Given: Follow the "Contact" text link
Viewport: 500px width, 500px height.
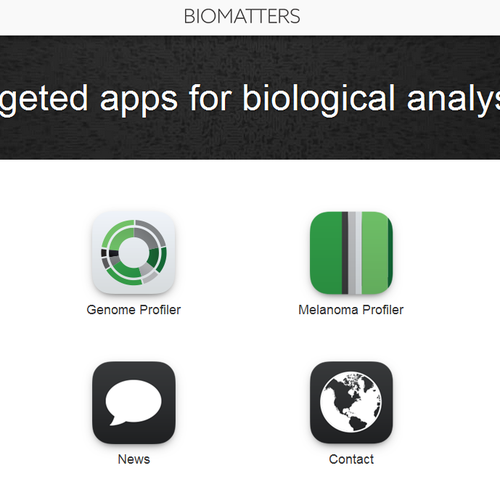Looking at the screenshot, I should tap(351, 459).
